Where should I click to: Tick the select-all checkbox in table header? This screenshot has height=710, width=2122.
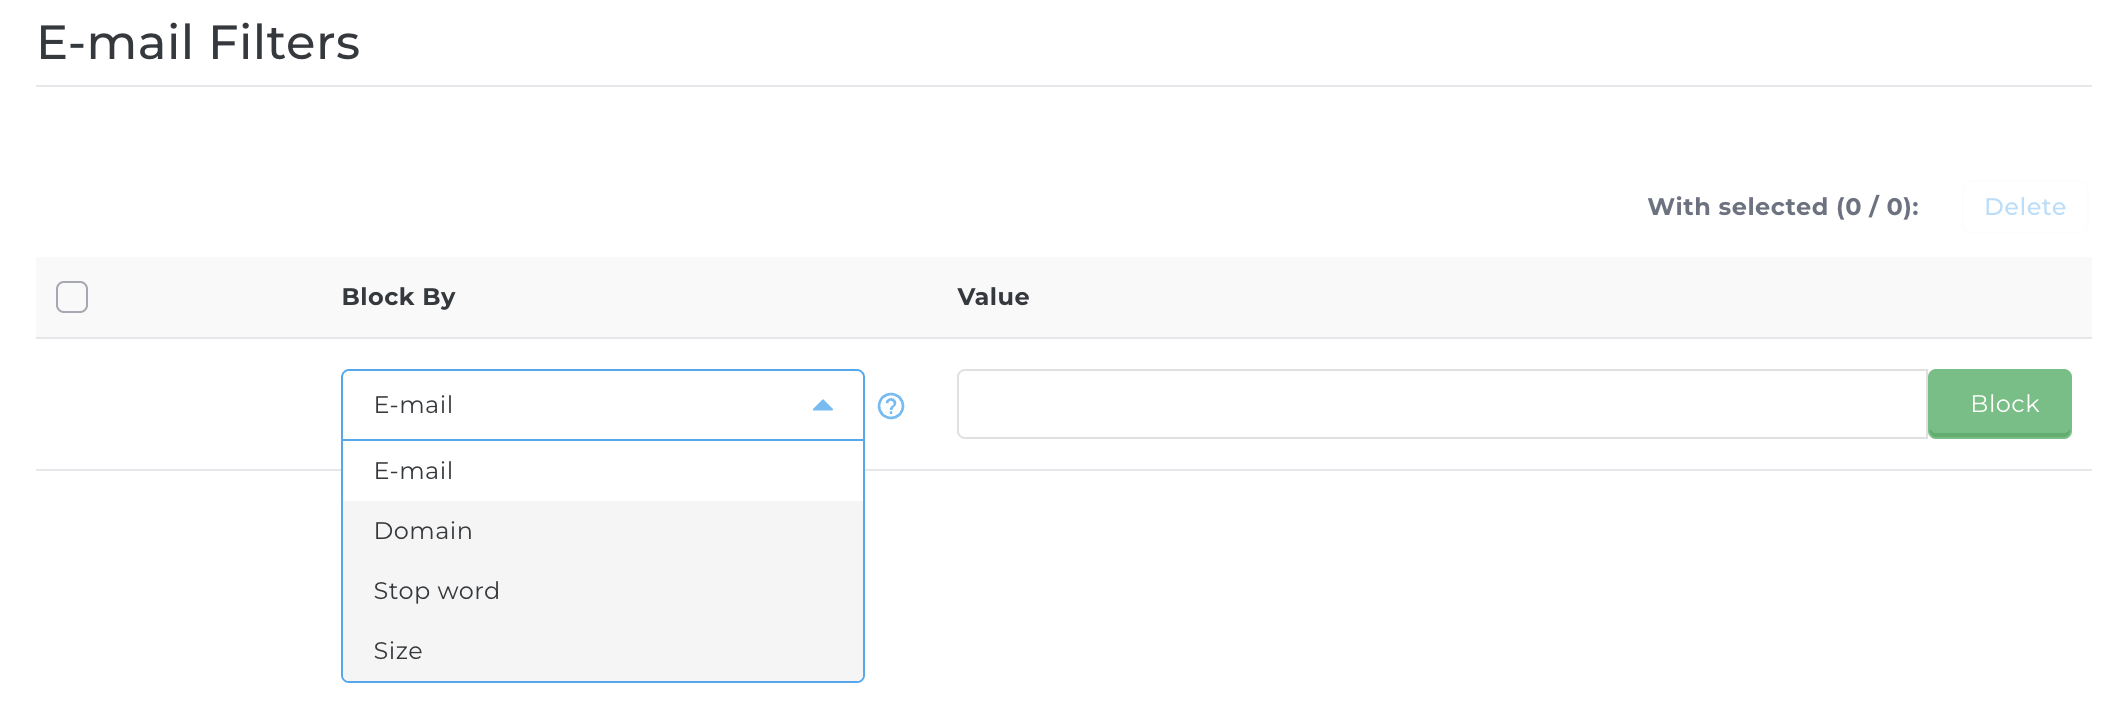coord(72,297)
